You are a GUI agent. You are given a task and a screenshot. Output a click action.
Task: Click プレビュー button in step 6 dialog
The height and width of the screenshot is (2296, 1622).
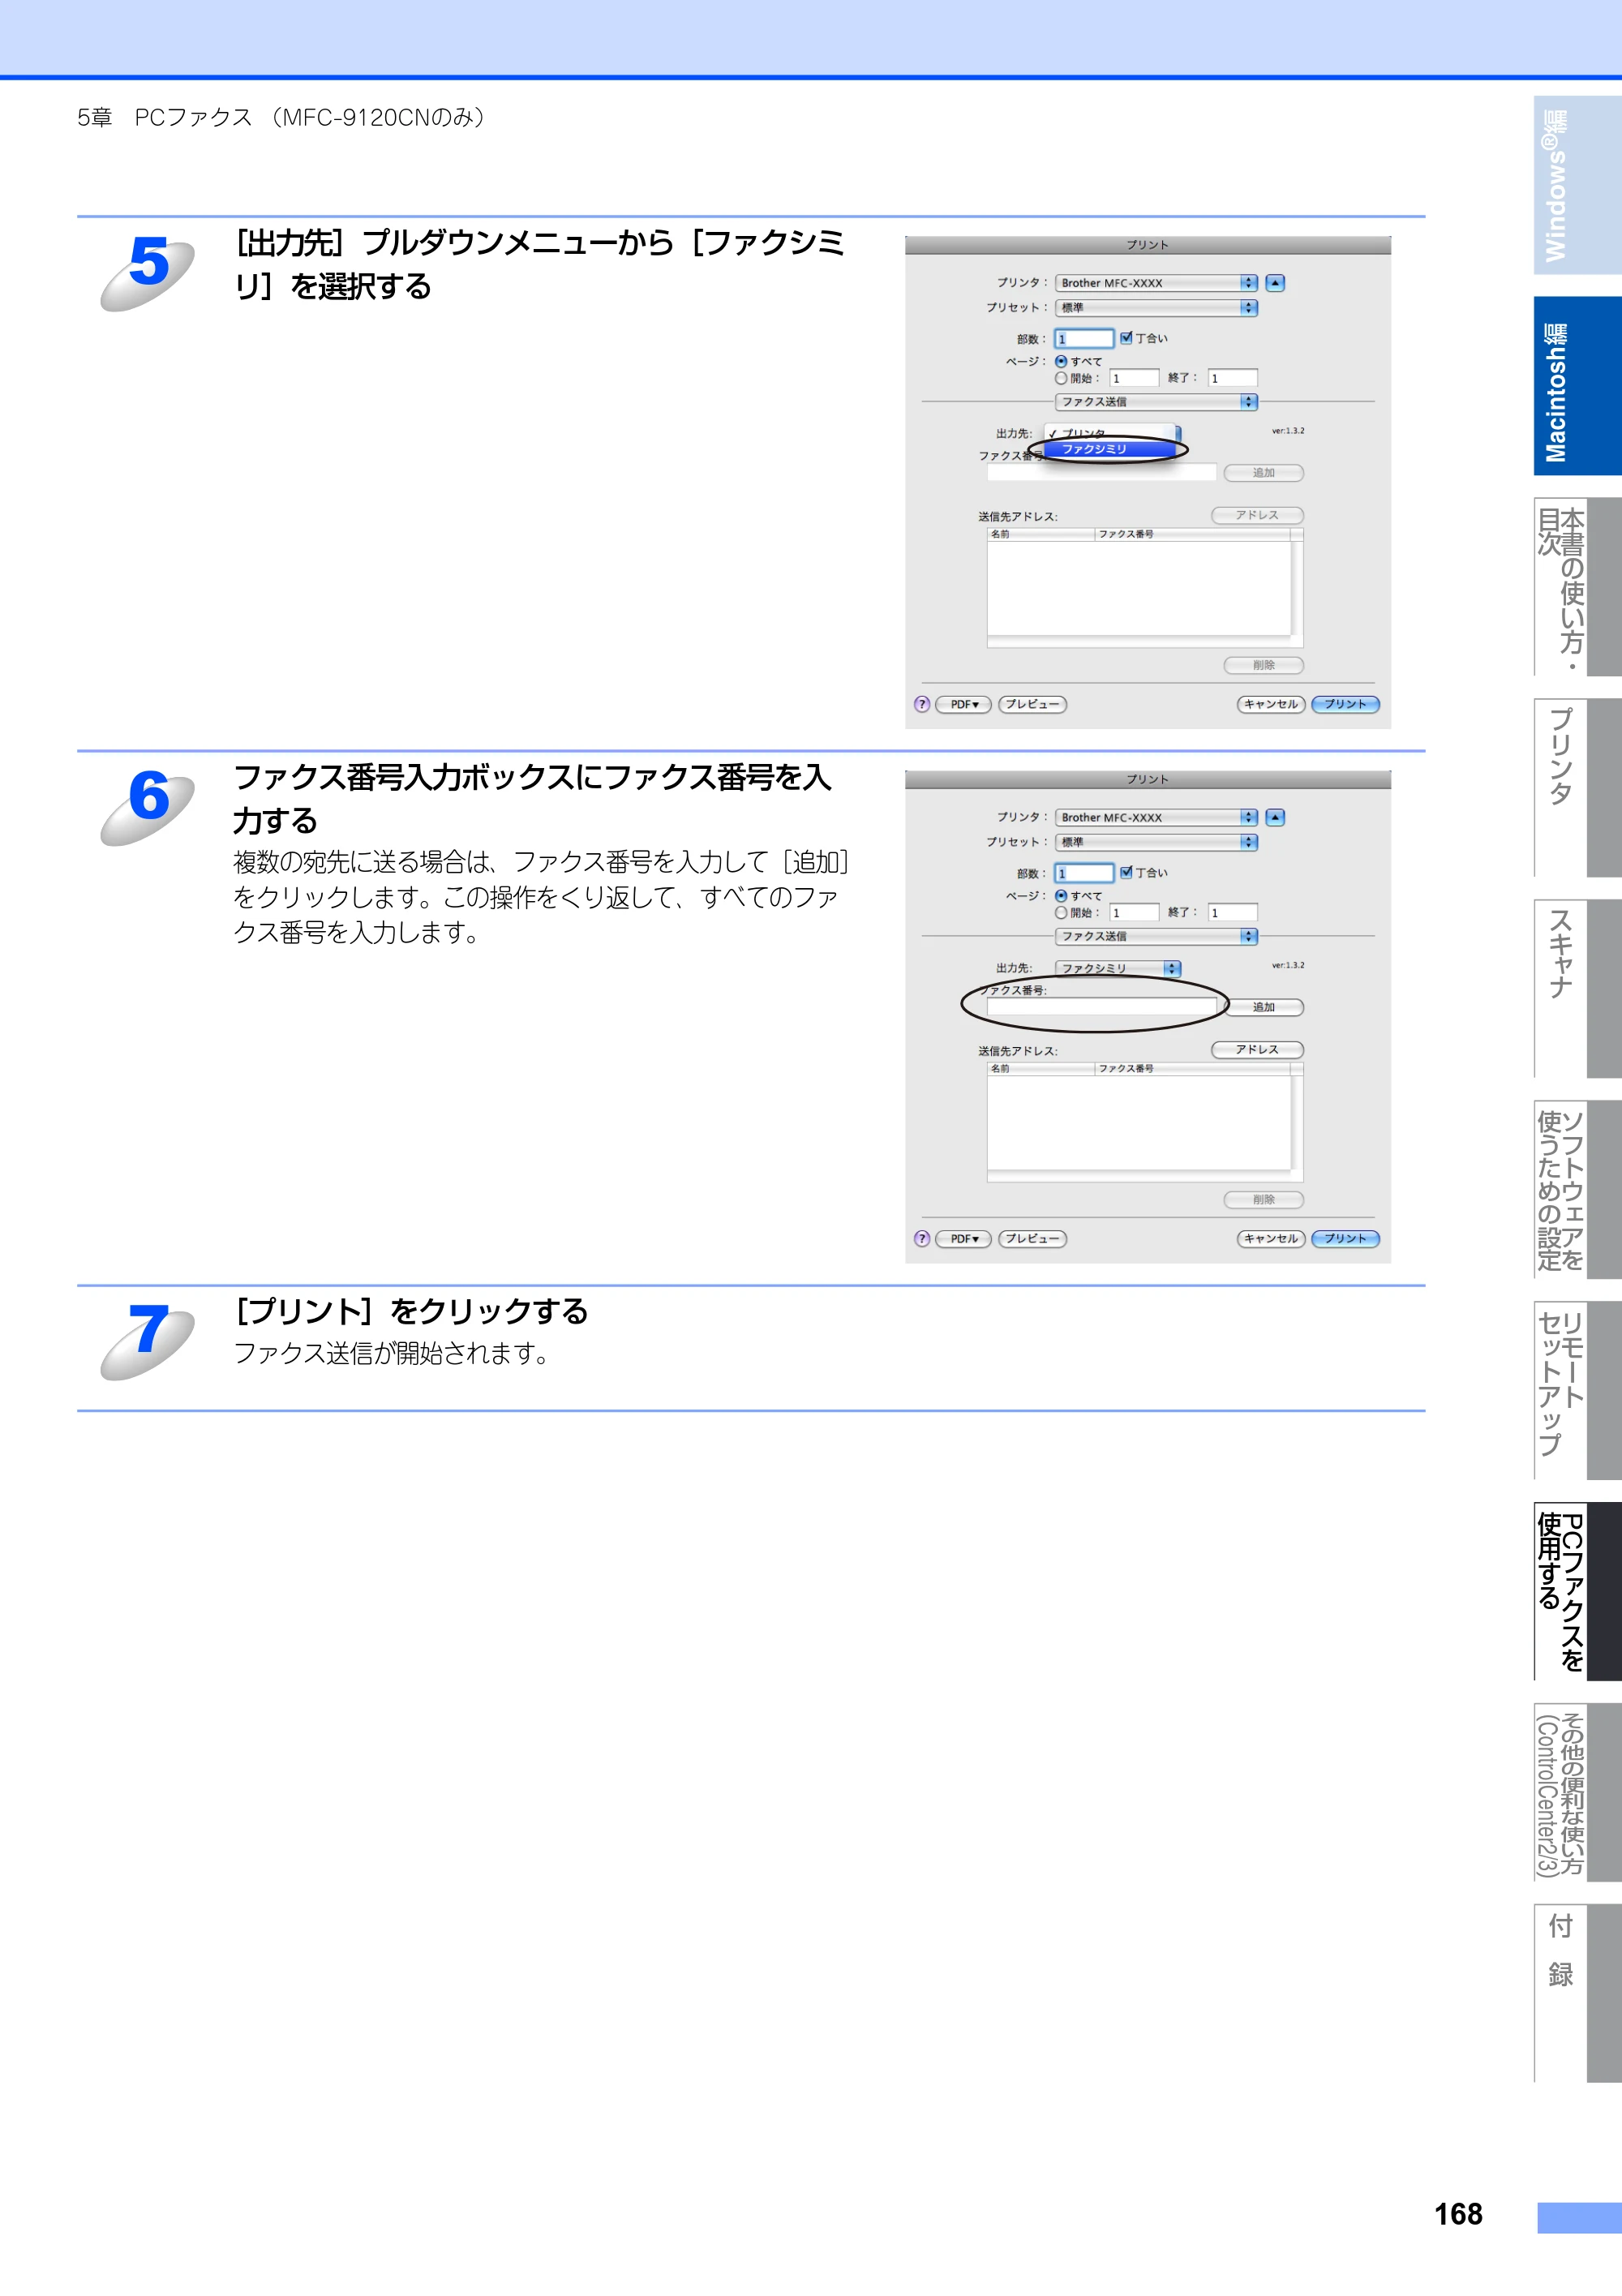click(x=1032, y=1238)
